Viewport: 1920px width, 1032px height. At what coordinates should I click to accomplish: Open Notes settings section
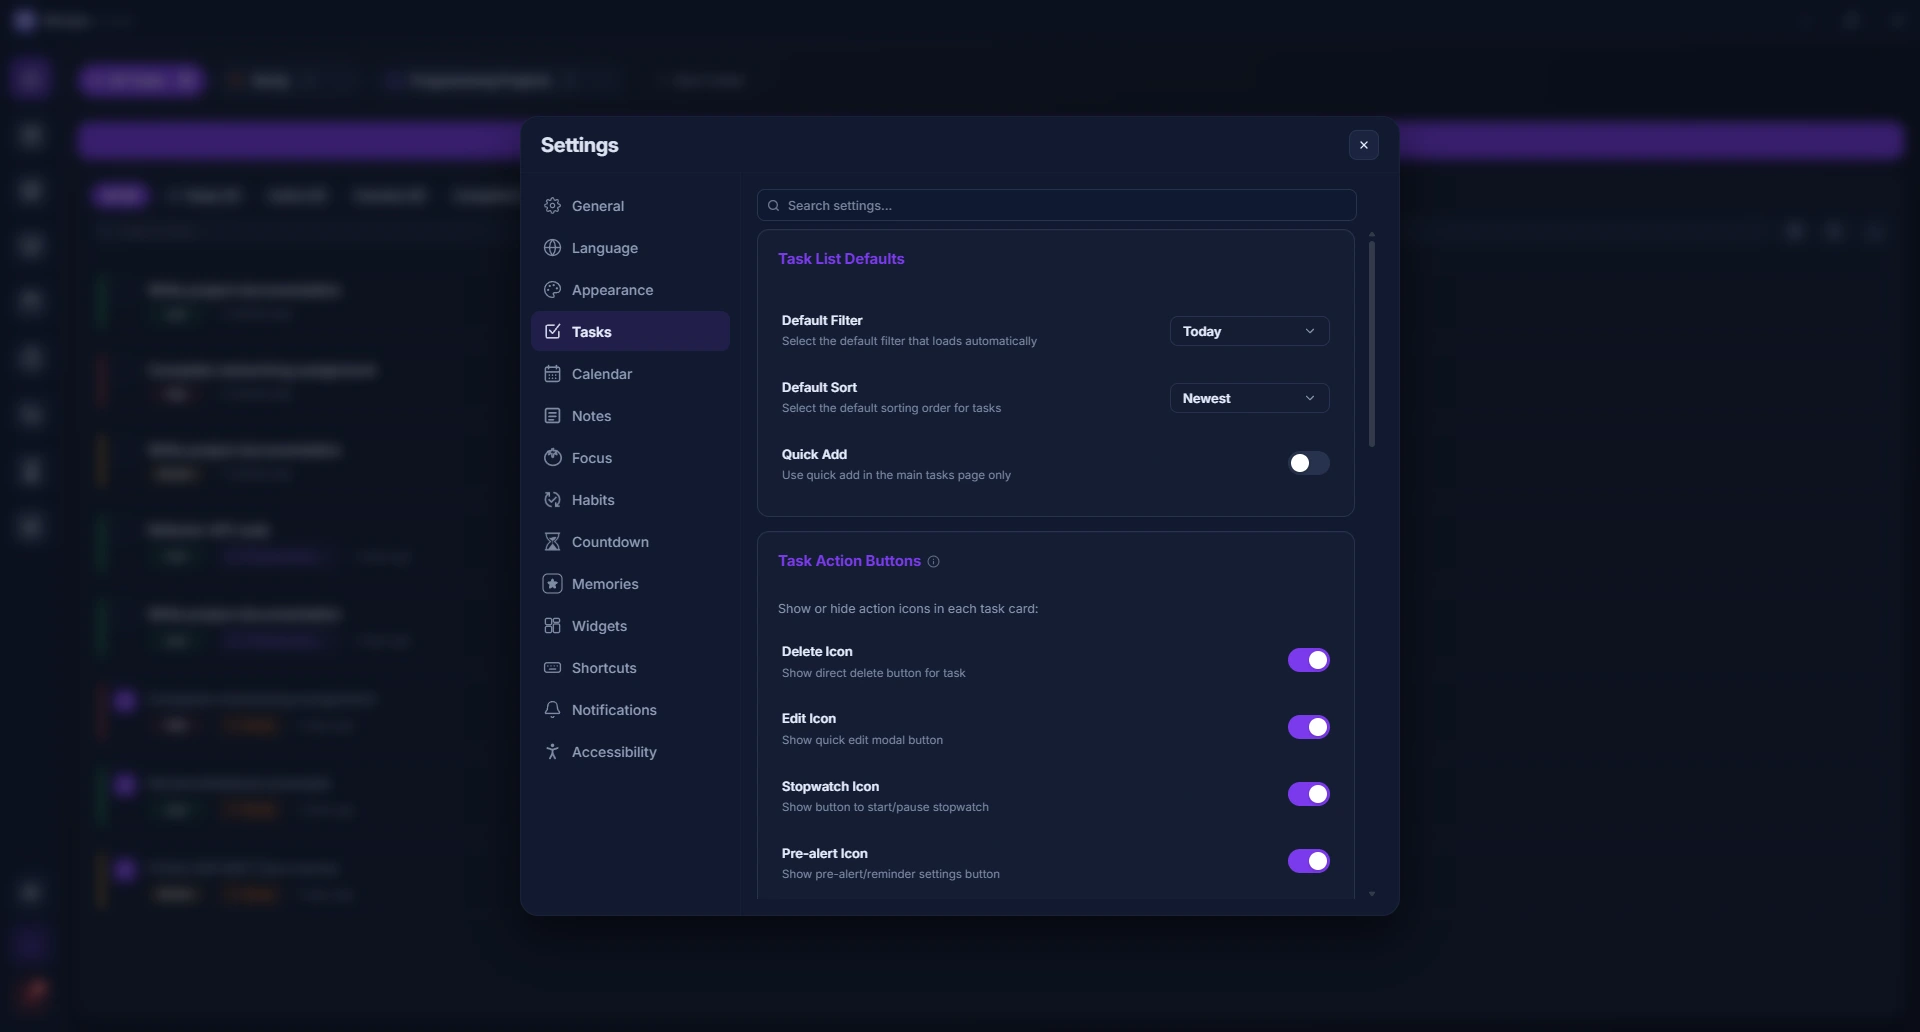pyautogui.click(x=630, y=416)
